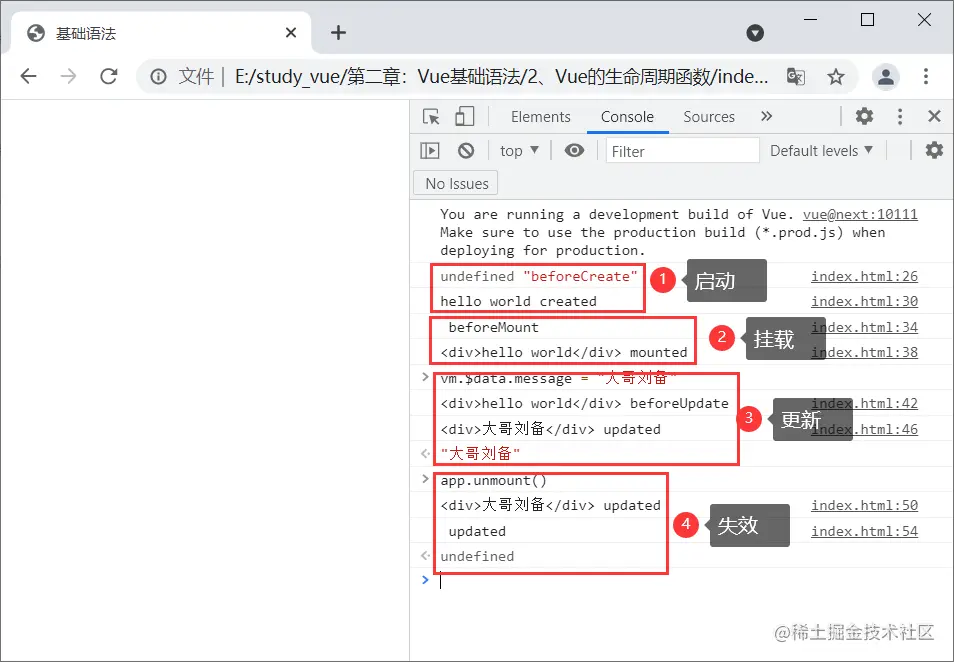The image size is (954, 662).
Task: Open the Default levels dropdown
Action: tap(821, 150)
